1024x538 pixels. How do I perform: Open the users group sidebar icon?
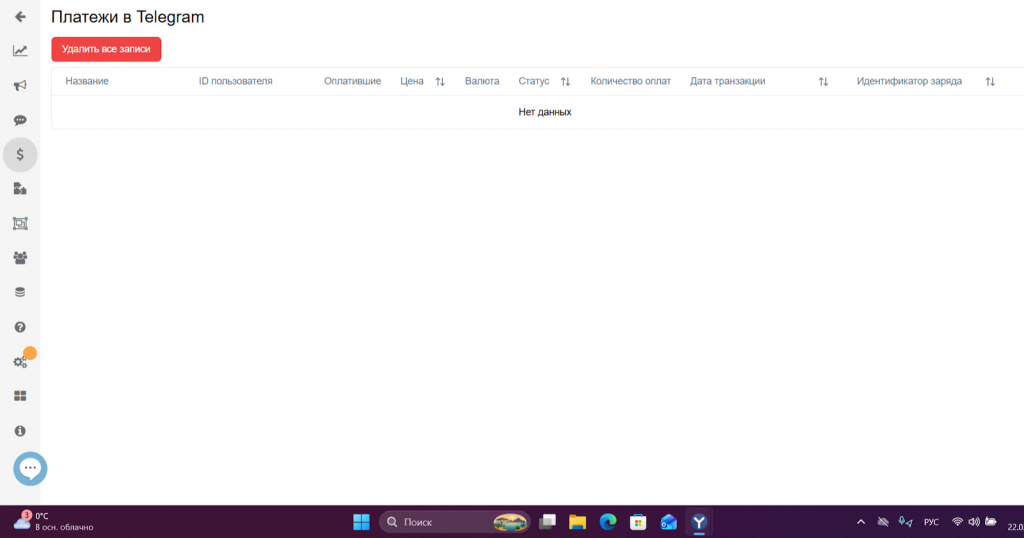click(x=20, y=258)
